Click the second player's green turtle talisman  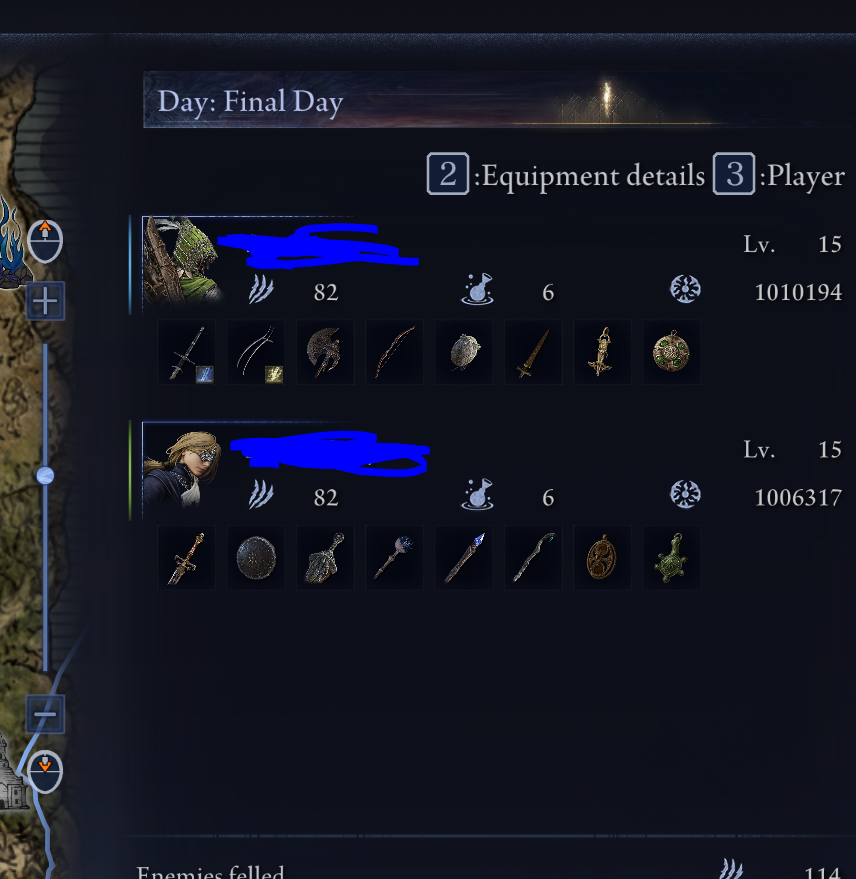click(671, 558)
